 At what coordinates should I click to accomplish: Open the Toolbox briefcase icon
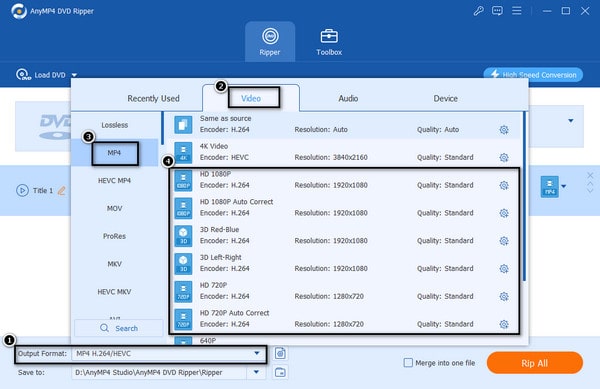pos(329,36)
